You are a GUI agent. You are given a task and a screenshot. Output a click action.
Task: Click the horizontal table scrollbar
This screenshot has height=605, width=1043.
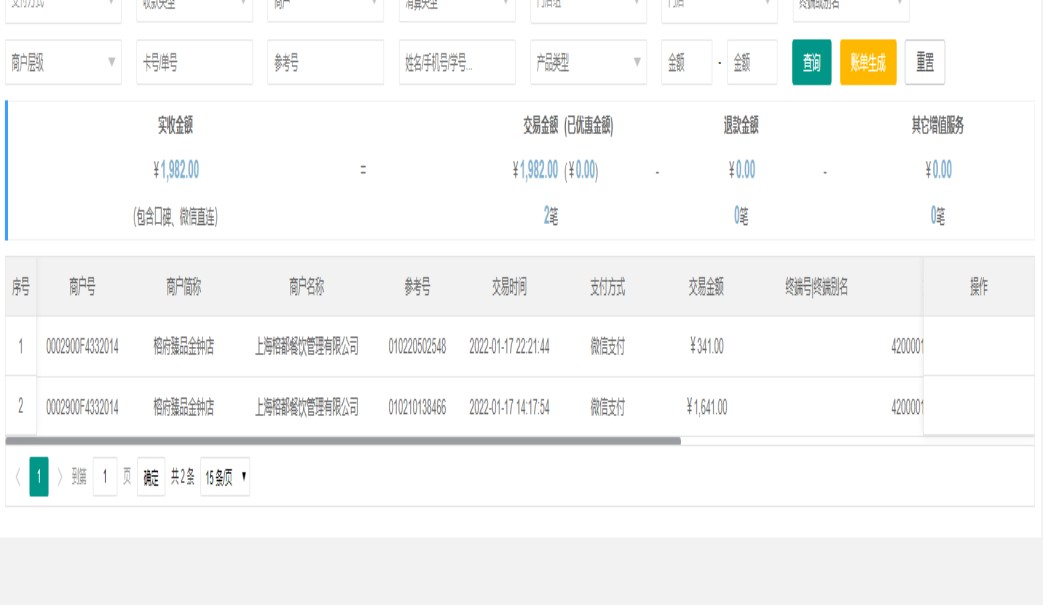(x=342, y=440)
